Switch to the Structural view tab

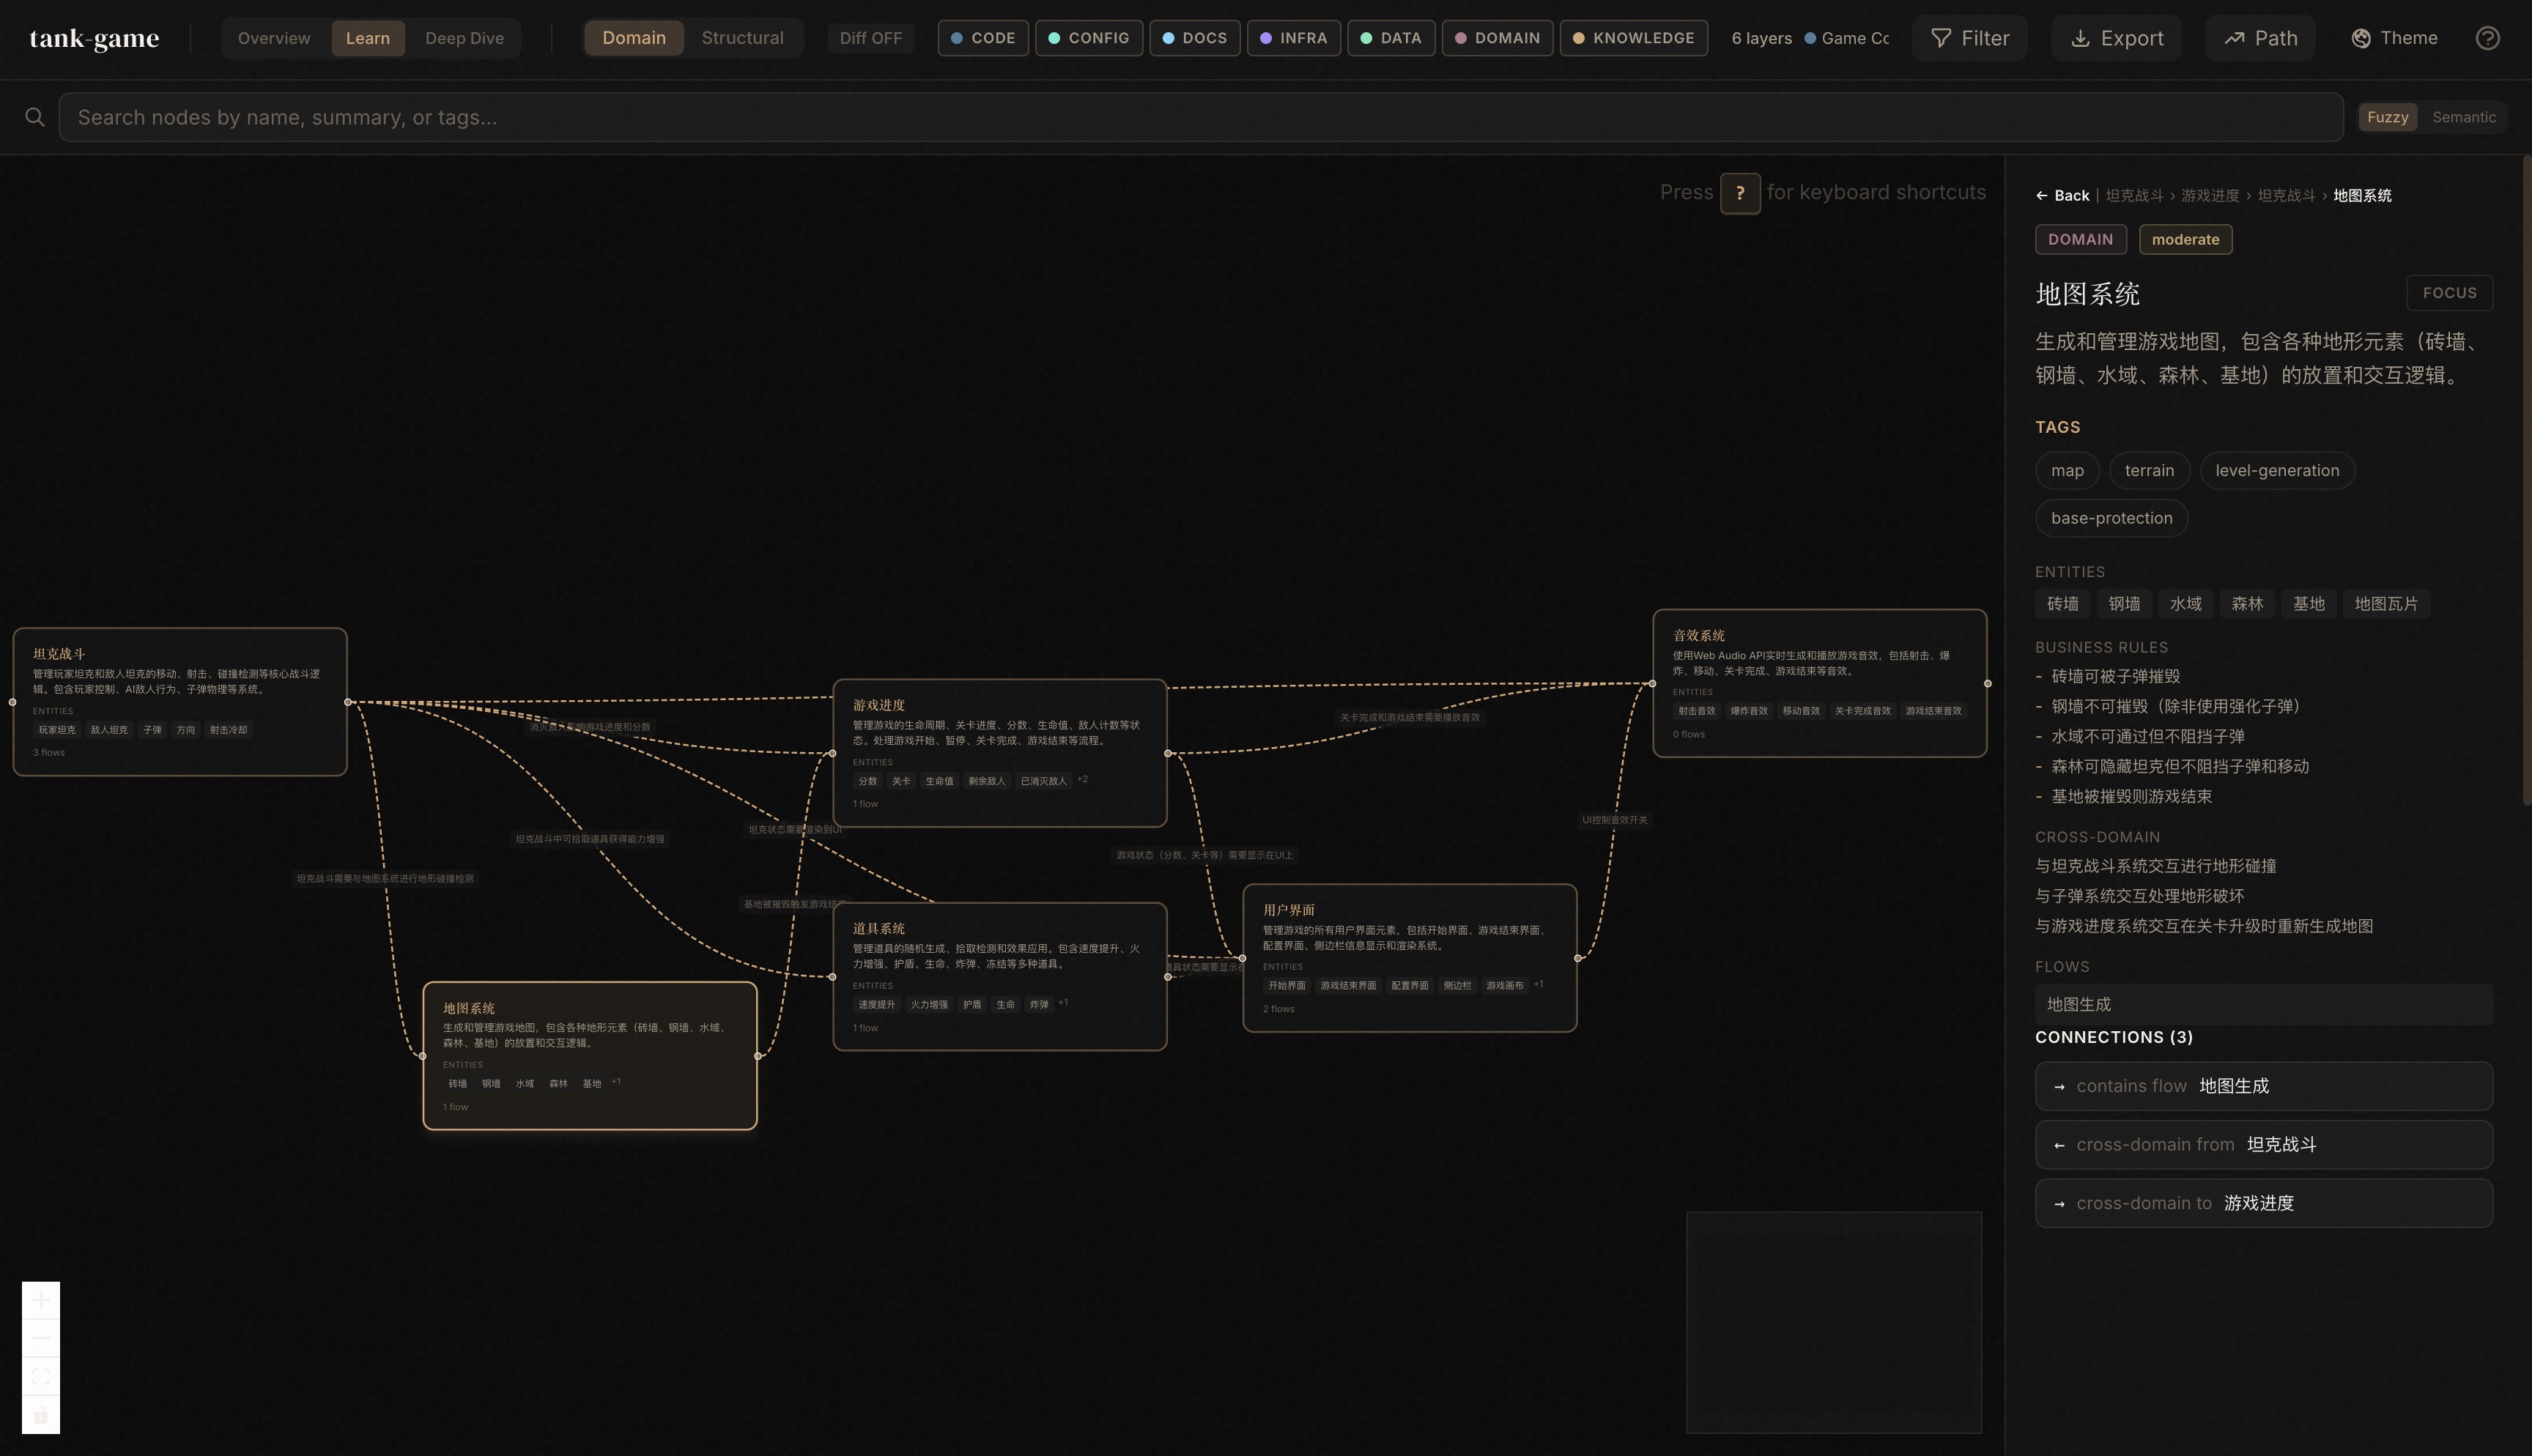(742, 38)
